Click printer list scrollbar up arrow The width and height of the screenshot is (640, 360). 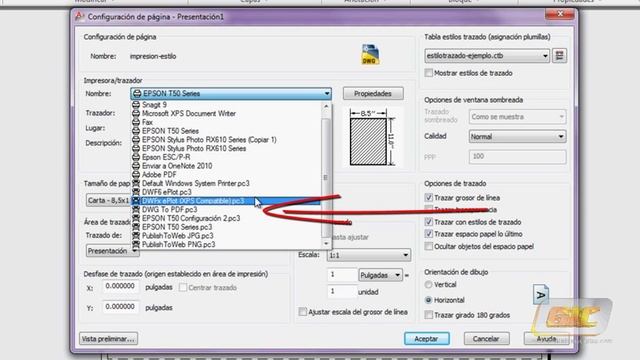pyautogui.click(x=326, y=106)
